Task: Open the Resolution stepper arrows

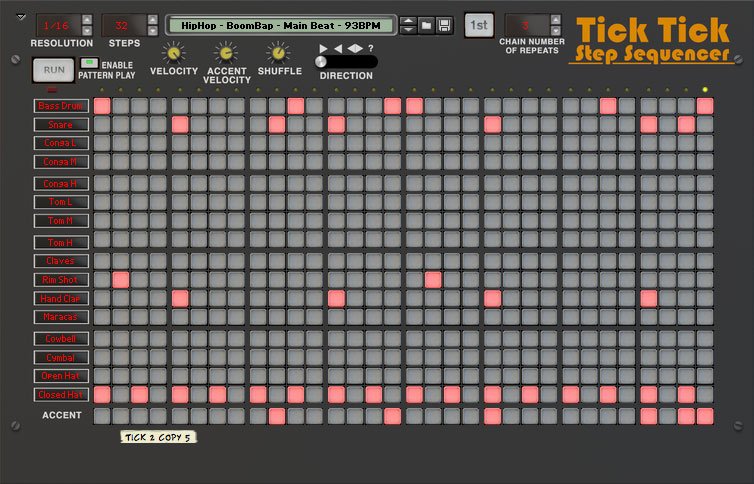Action: [x=86, y=25]
